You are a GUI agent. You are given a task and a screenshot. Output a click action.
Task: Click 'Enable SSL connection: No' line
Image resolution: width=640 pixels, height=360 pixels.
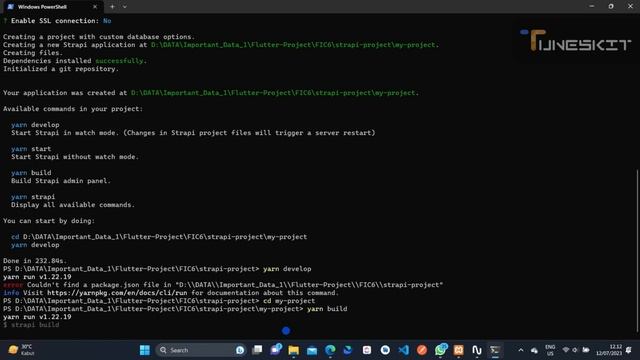pos(57,21)
